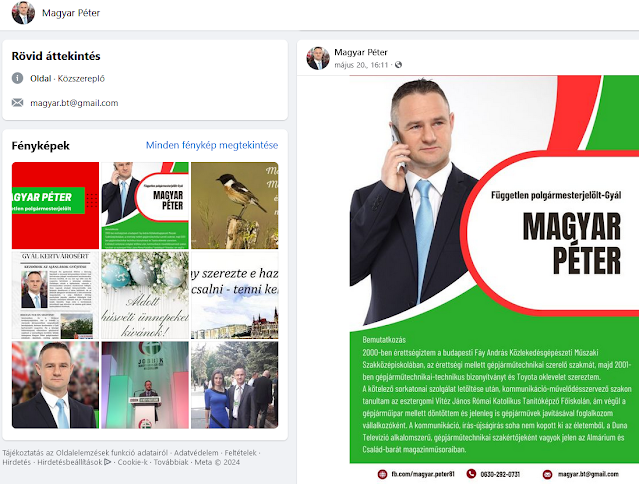Viewport: 639px width, 484px height.
Task: Click the globe public visibility icon
Action: [398, 65]
